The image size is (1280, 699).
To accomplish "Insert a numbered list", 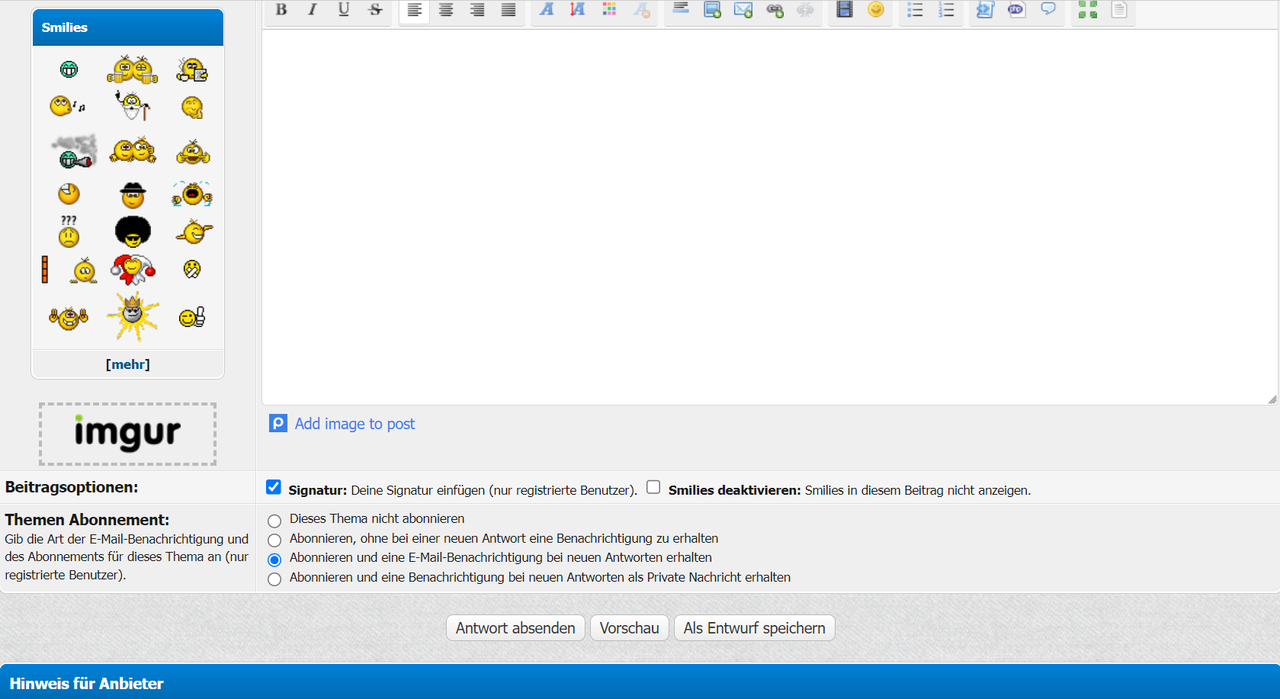I will click(946, 10).
